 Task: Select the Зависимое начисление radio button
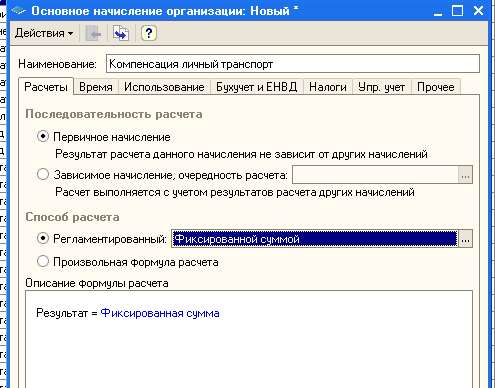tap(43, 175)
